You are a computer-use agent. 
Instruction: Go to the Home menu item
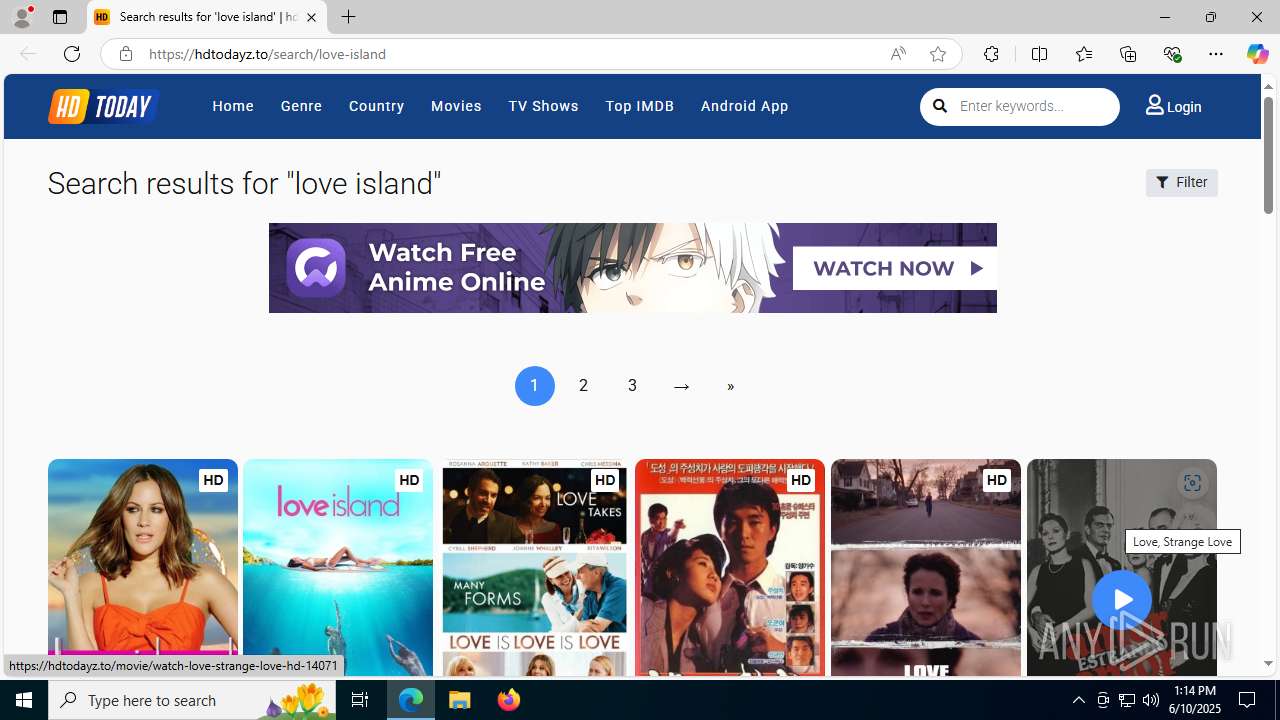[x=233, y=106]
